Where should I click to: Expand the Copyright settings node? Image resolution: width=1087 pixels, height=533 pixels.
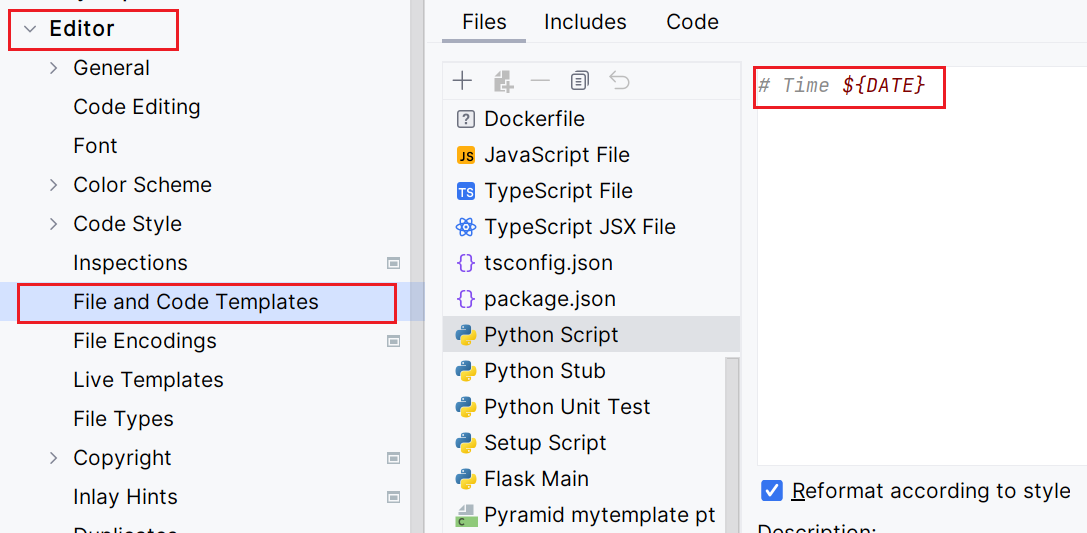point(54,458)
